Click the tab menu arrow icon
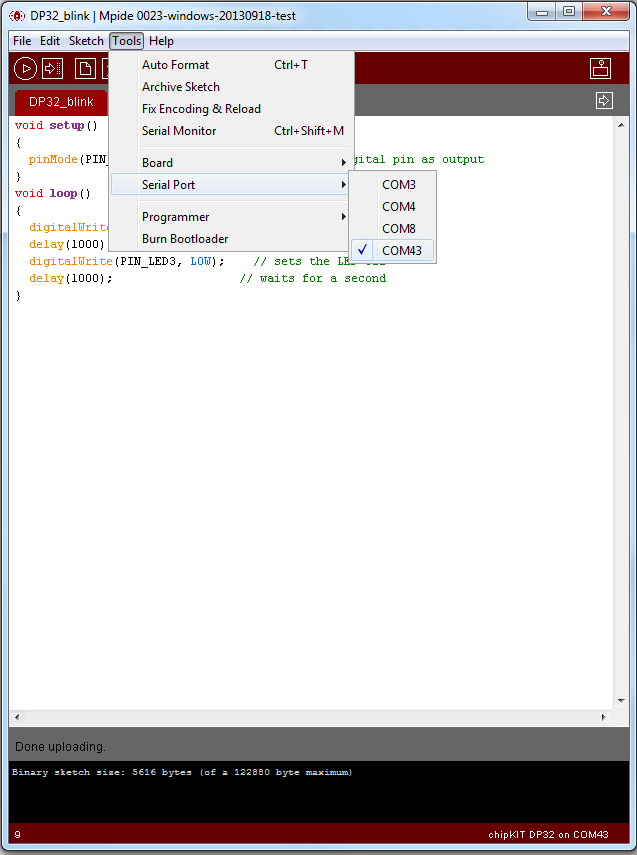Viewport: 637px width, 855px height. 604,100
